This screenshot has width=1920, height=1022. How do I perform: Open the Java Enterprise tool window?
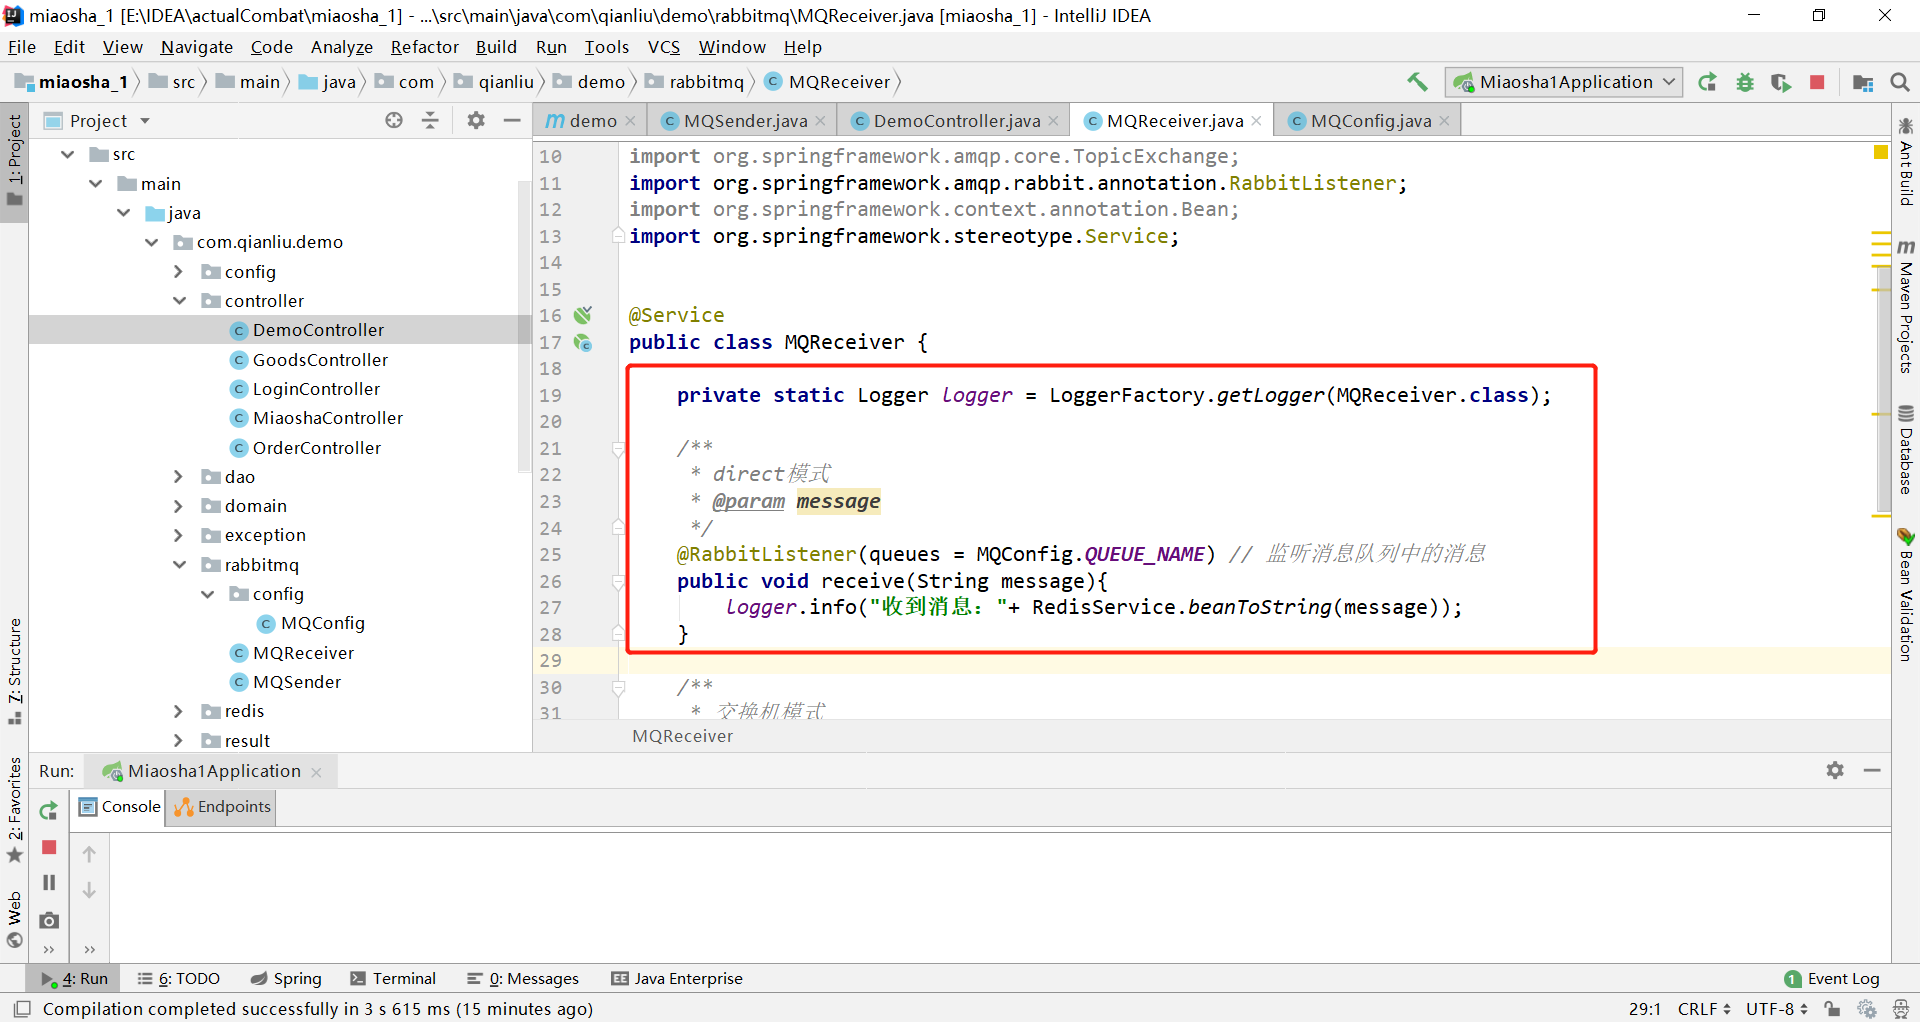pos(677,978)
